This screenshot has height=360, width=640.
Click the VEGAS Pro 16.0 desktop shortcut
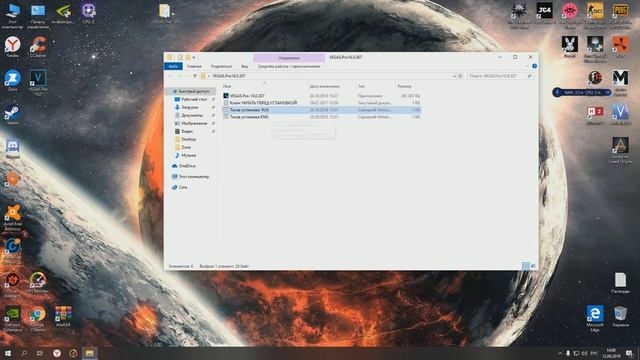[x=38, y=82]
